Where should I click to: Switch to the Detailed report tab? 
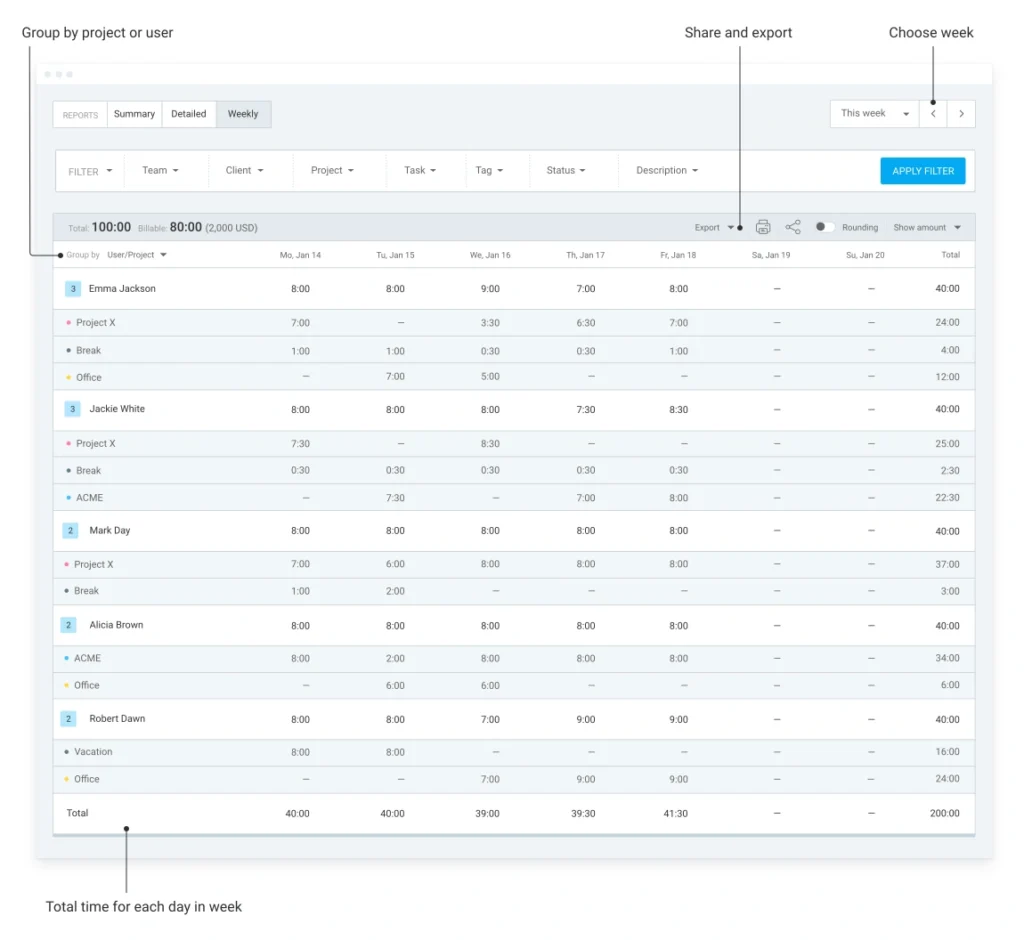coord(188,114)
